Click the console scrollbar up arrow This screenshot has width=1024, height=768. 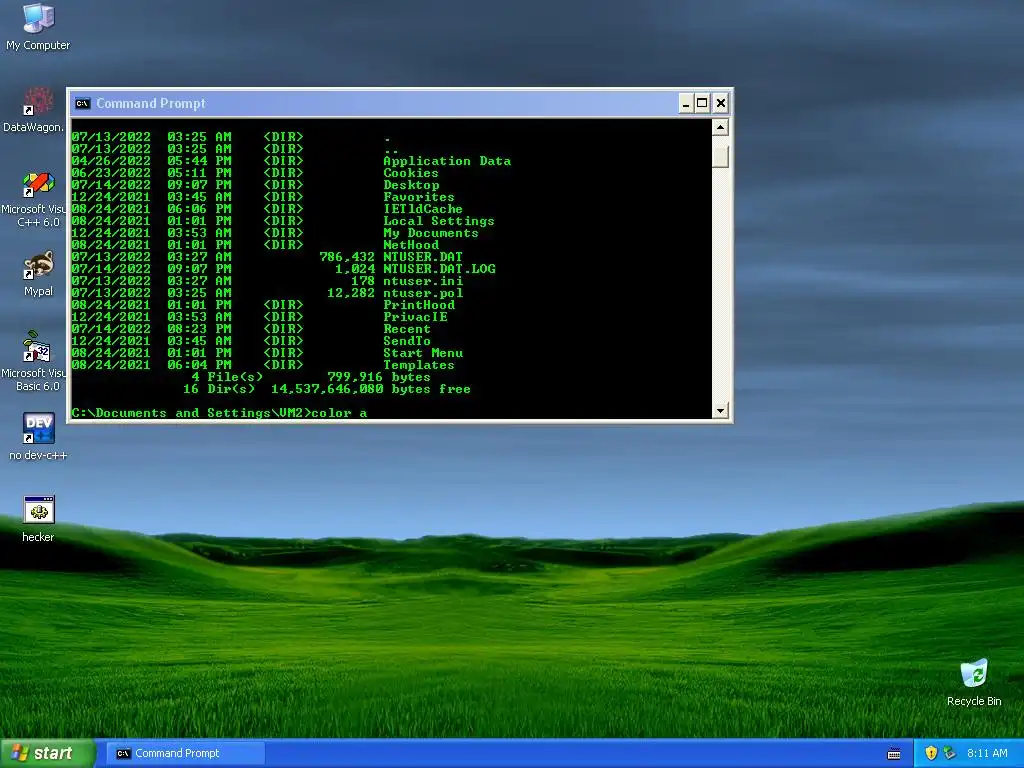720,127
